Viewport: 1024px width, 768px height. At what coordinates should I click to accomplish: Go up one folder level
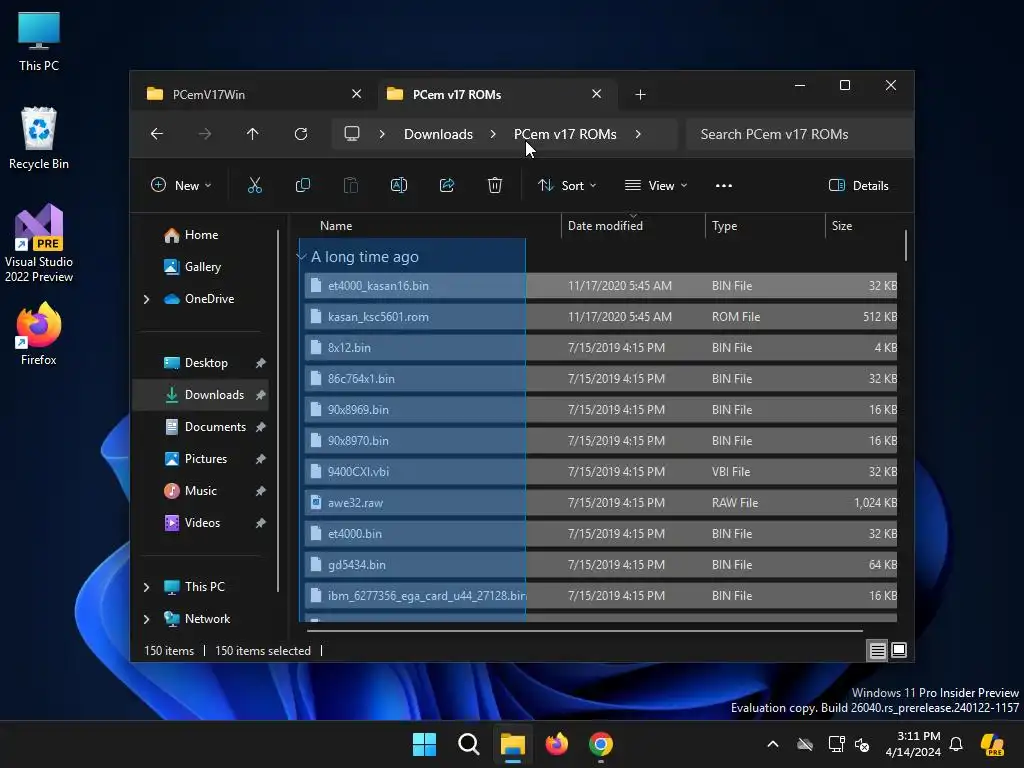click(253, 134)
